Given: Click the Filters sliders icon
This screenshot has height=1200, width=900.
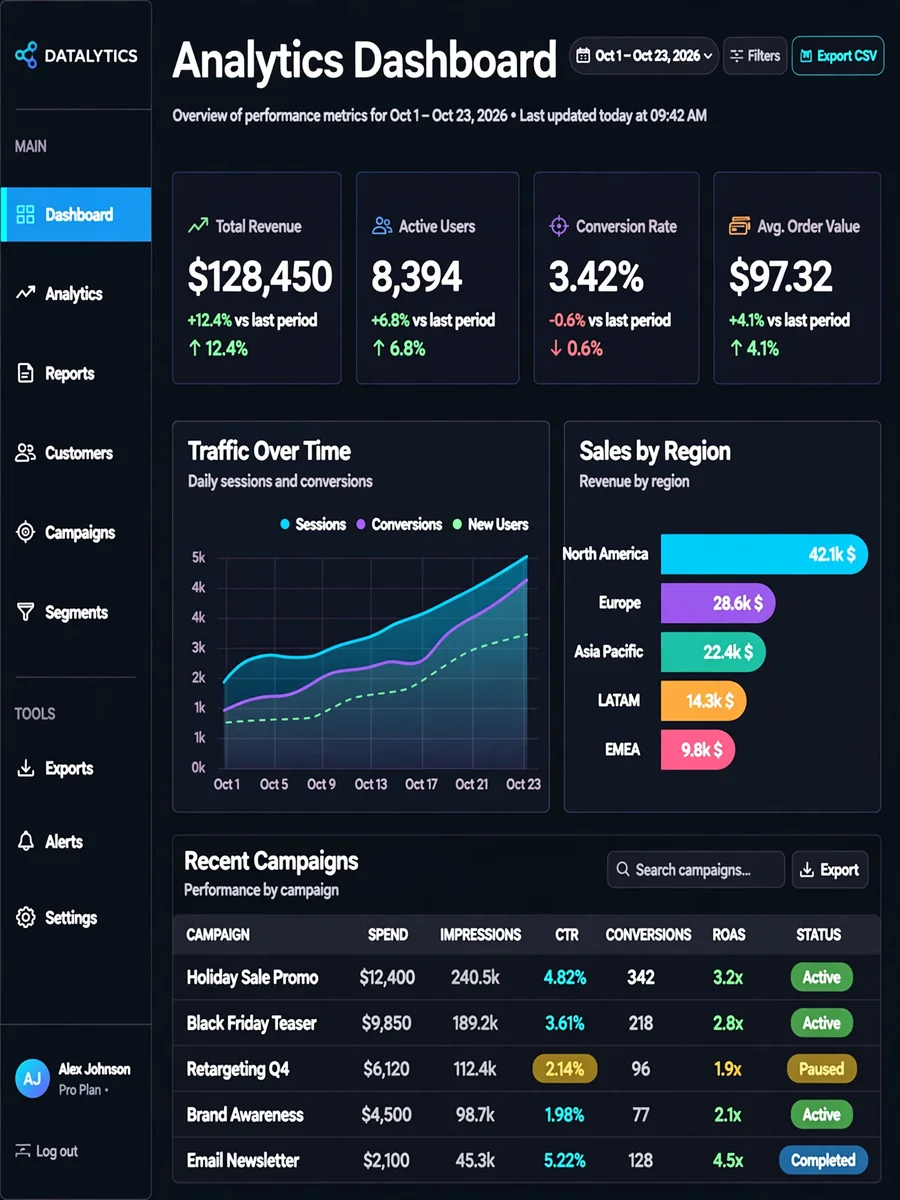Looking at the screenshot, I should [x=737, y=56].
